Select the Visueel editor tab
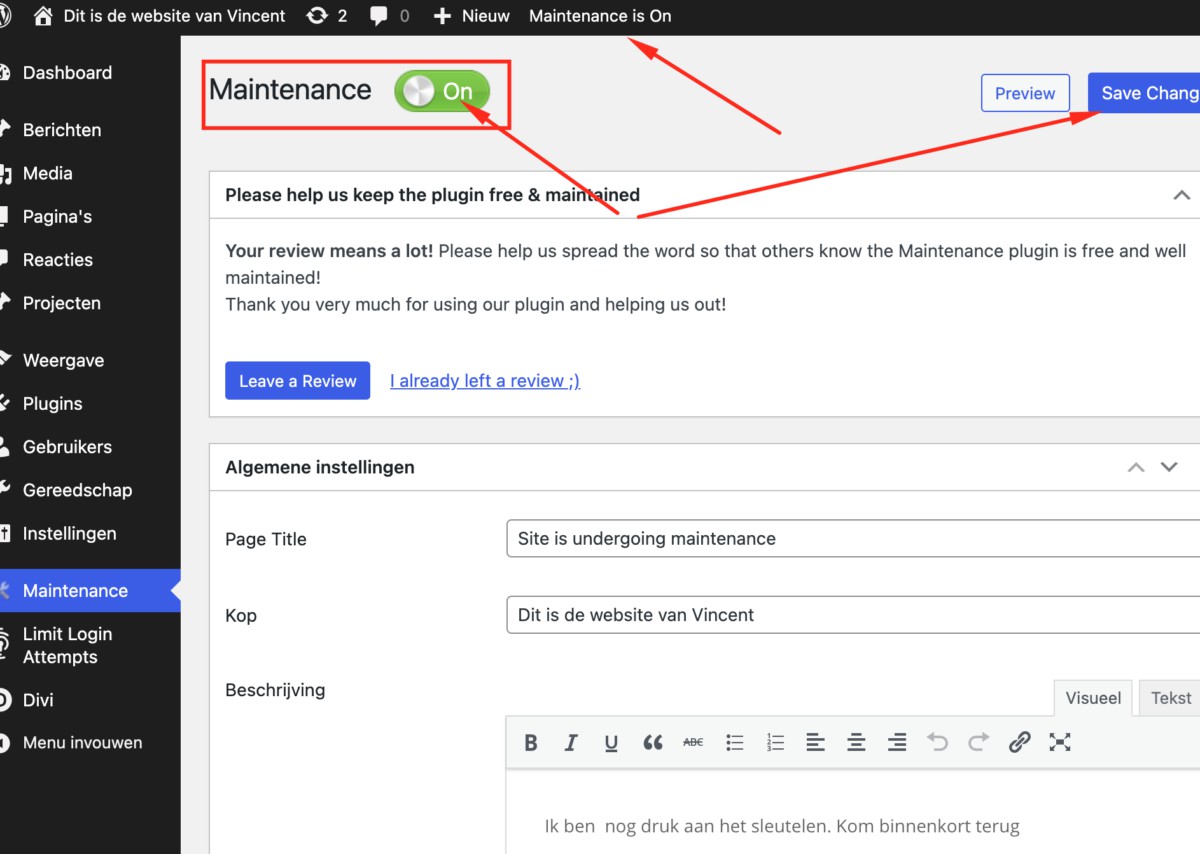 1093,698
